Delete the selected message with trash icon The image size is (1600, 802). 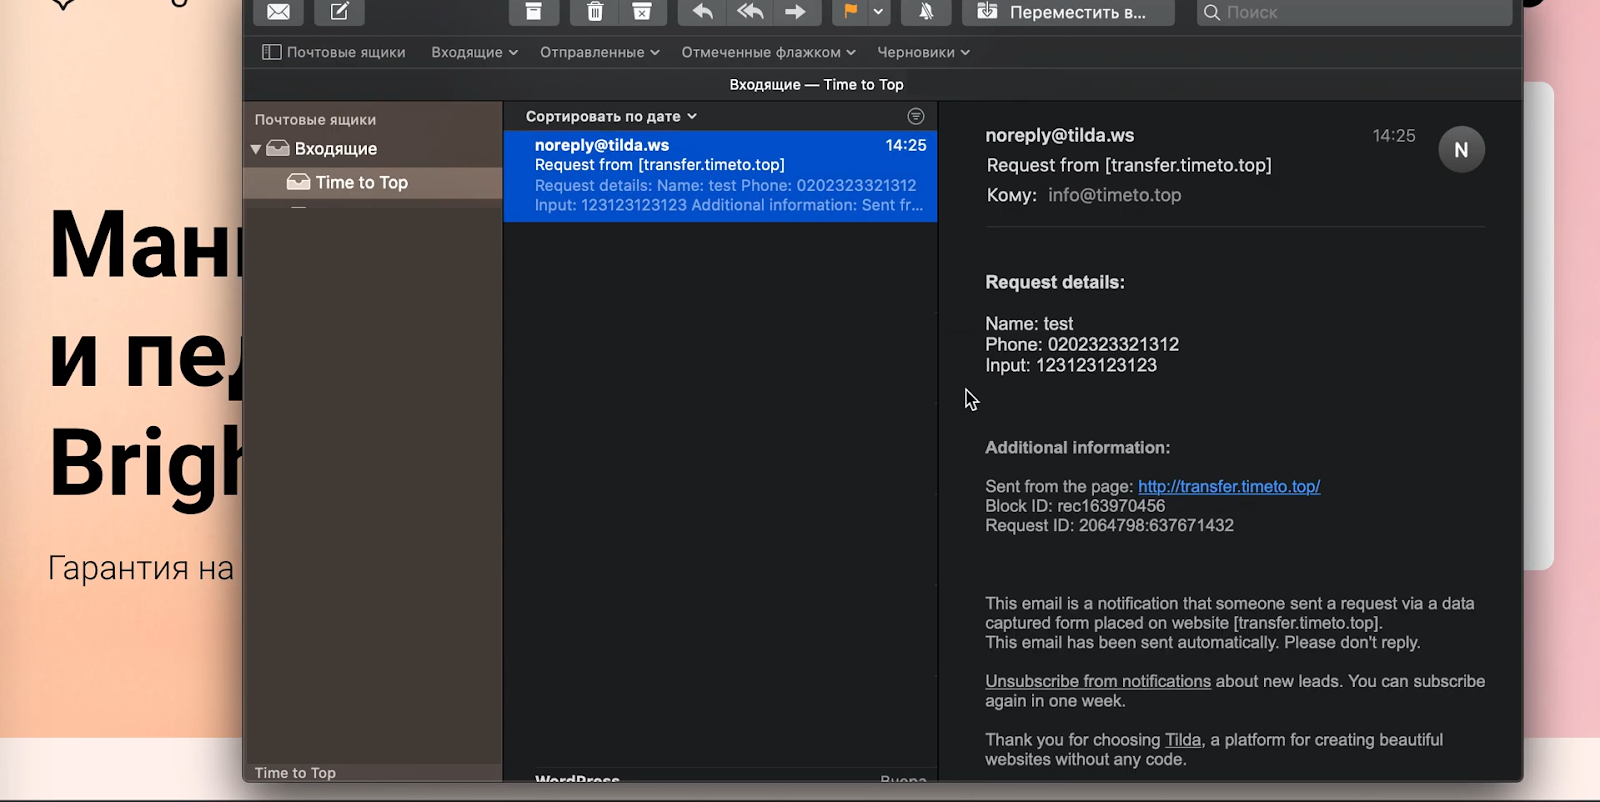tap(595, 12)
